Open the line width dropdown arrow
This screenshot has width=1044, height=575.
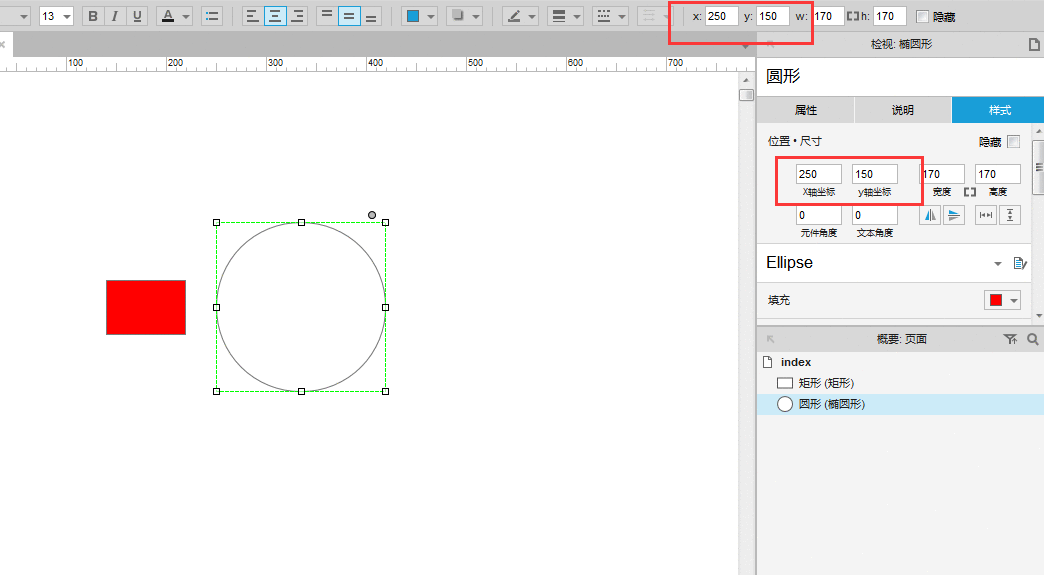577,17
